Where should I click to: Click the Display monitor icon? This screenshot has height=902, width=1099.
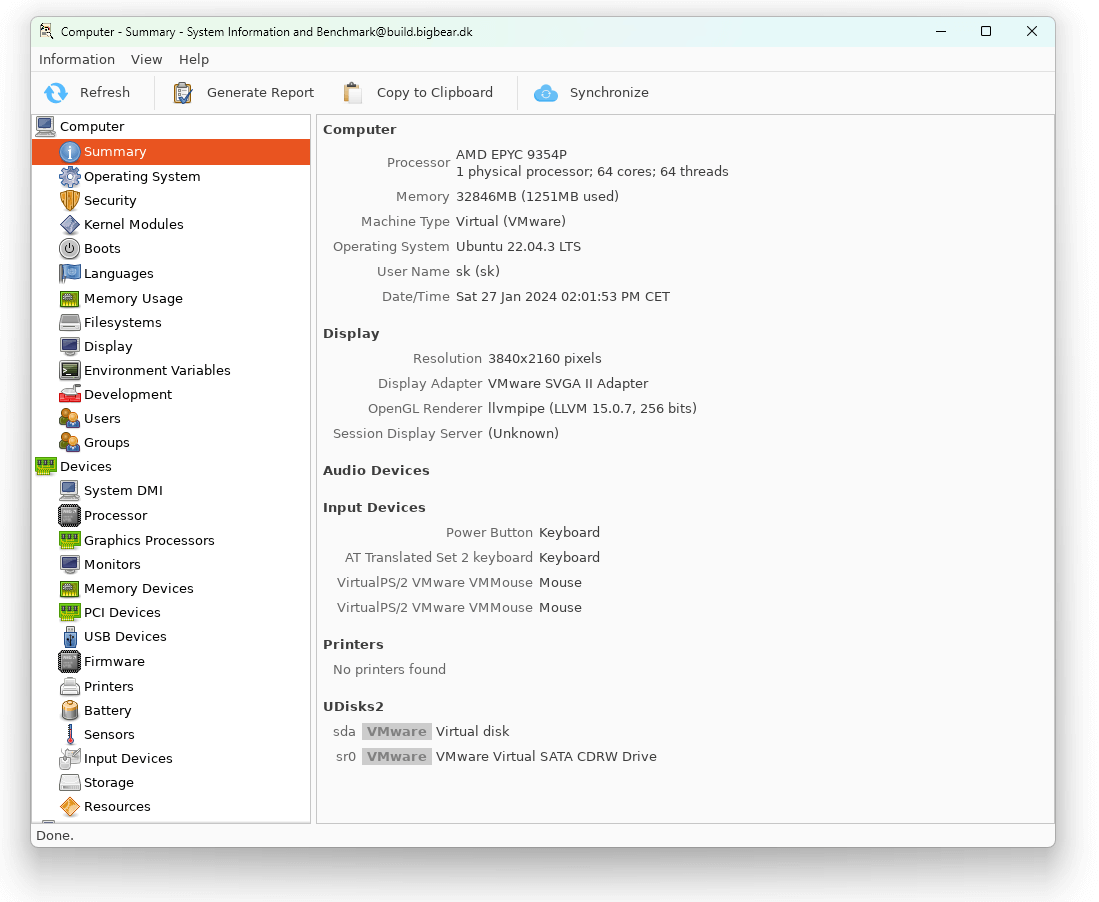69,346
